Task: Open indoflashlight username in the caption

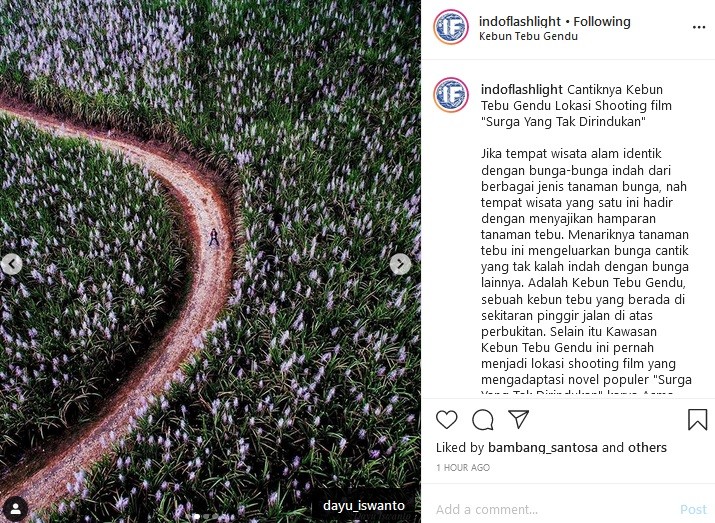Action: (522, 90)
